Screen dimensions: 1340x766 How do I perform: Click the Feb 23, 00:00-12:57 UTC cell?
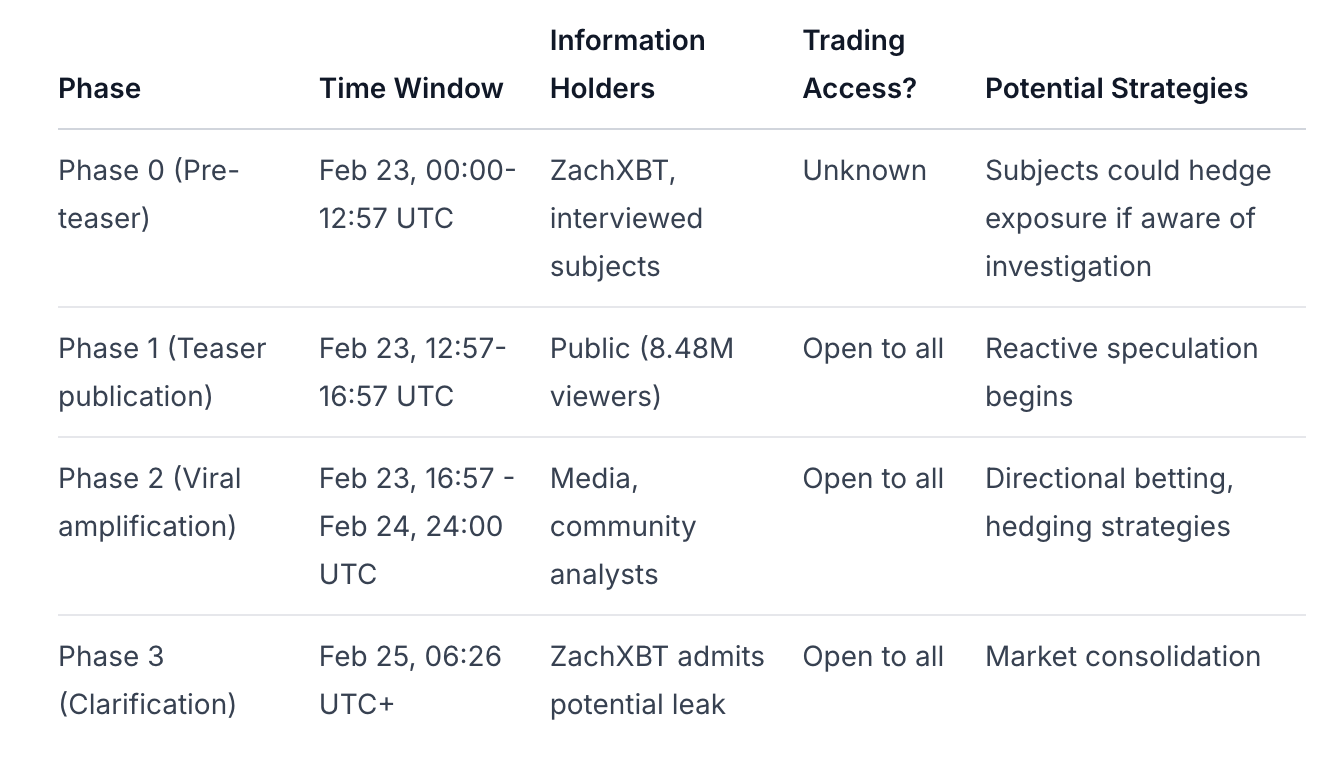(417, 194)
